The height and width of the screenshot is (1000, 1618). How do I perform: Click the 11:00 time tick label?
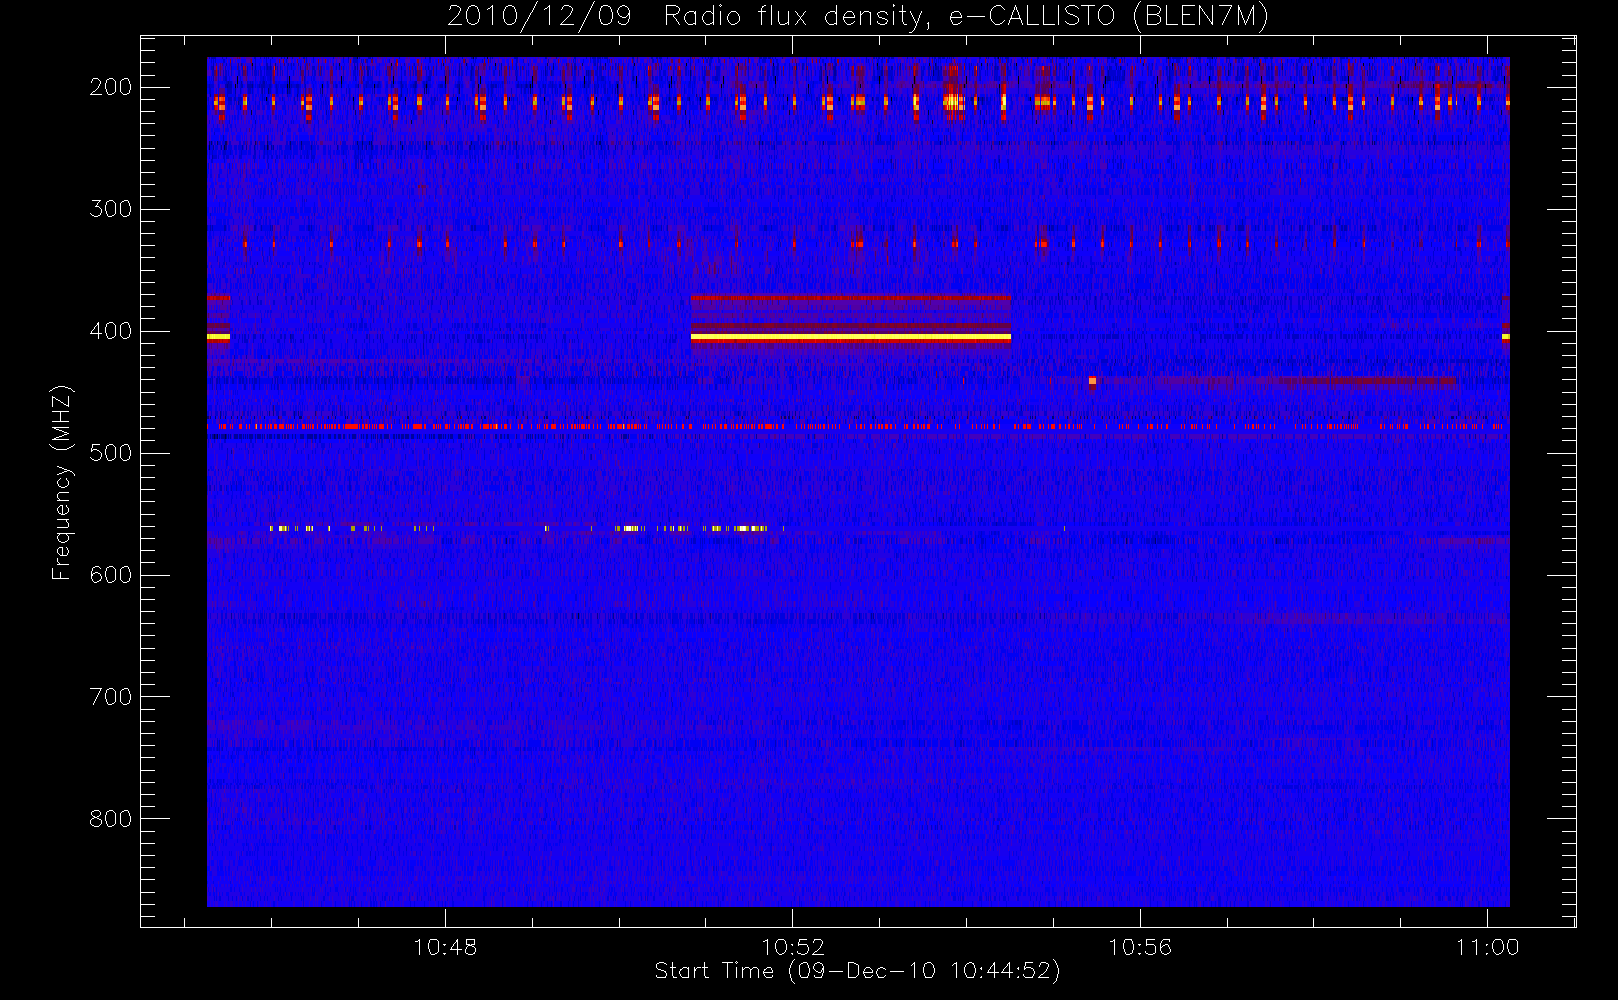click(1487, 947)
